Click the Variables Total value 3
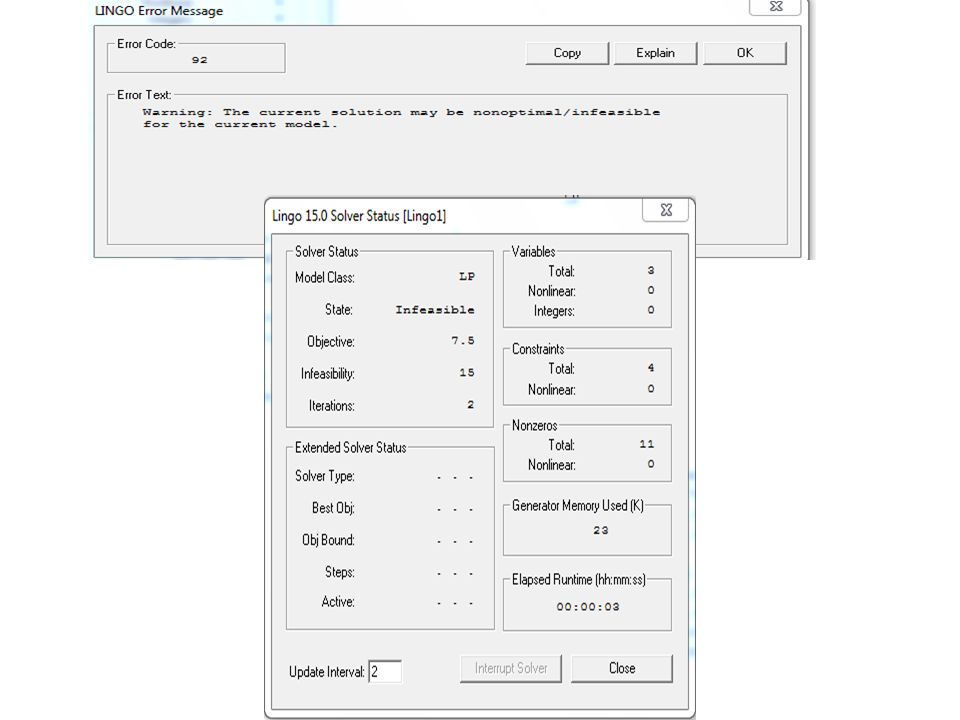Image resolution: width=960 pixels, height=720 pixels. pyautogui.click(x=651, y=270)
